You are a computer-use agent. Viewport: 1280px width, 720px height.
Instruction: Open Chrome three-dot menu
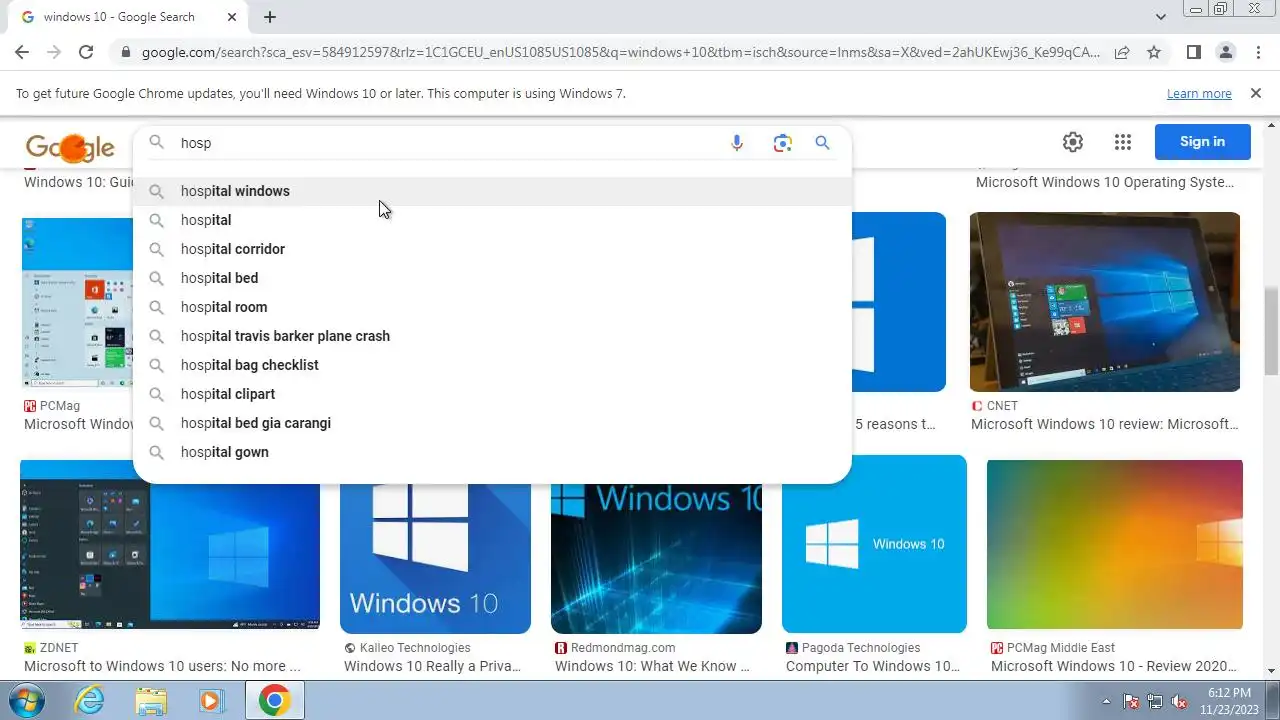tap(1258, 52)
